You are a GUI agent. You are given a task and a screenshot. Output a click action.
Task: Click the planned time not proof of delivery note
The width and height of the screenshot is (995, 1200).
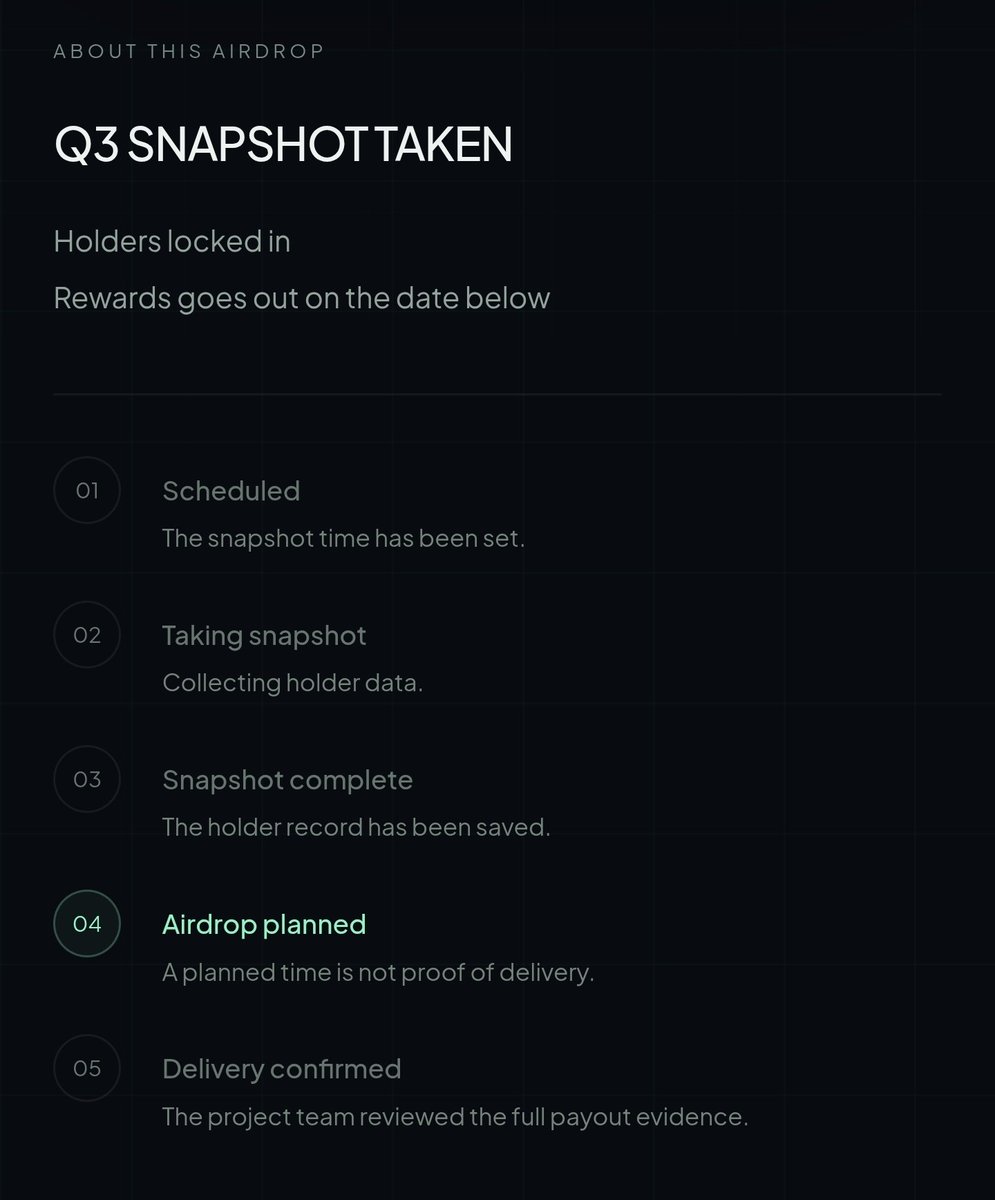(x=378, y=973)
